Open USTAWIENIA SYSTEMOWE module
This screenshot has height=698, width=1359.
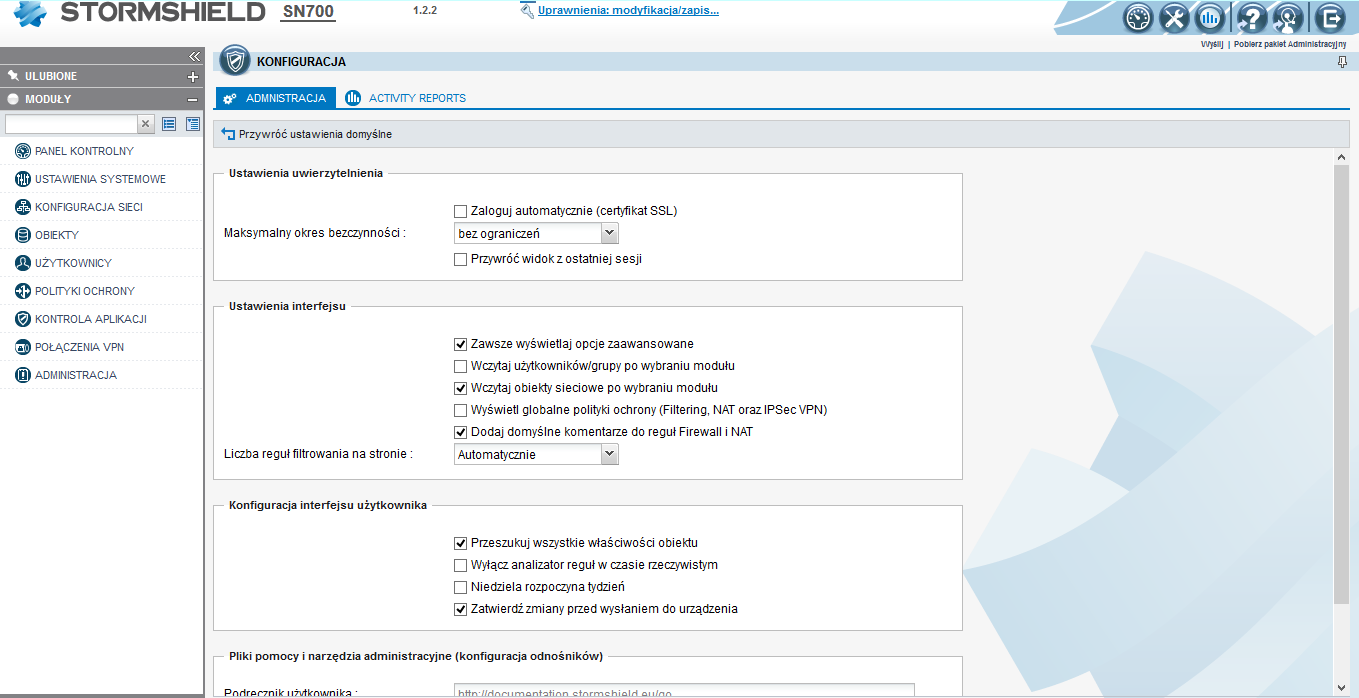[x=100, y=179]
